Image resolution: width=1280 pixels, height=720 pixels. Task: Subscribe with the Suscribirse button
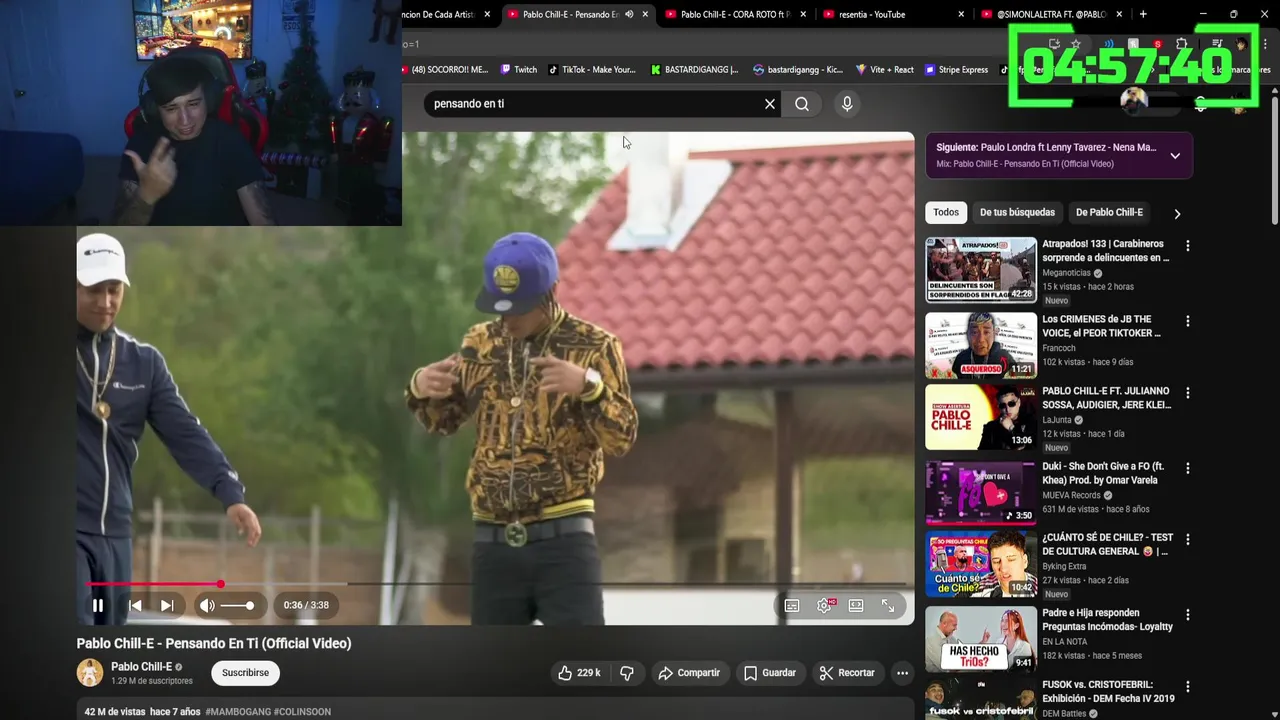pyautogui.click(x=245, y=673)
